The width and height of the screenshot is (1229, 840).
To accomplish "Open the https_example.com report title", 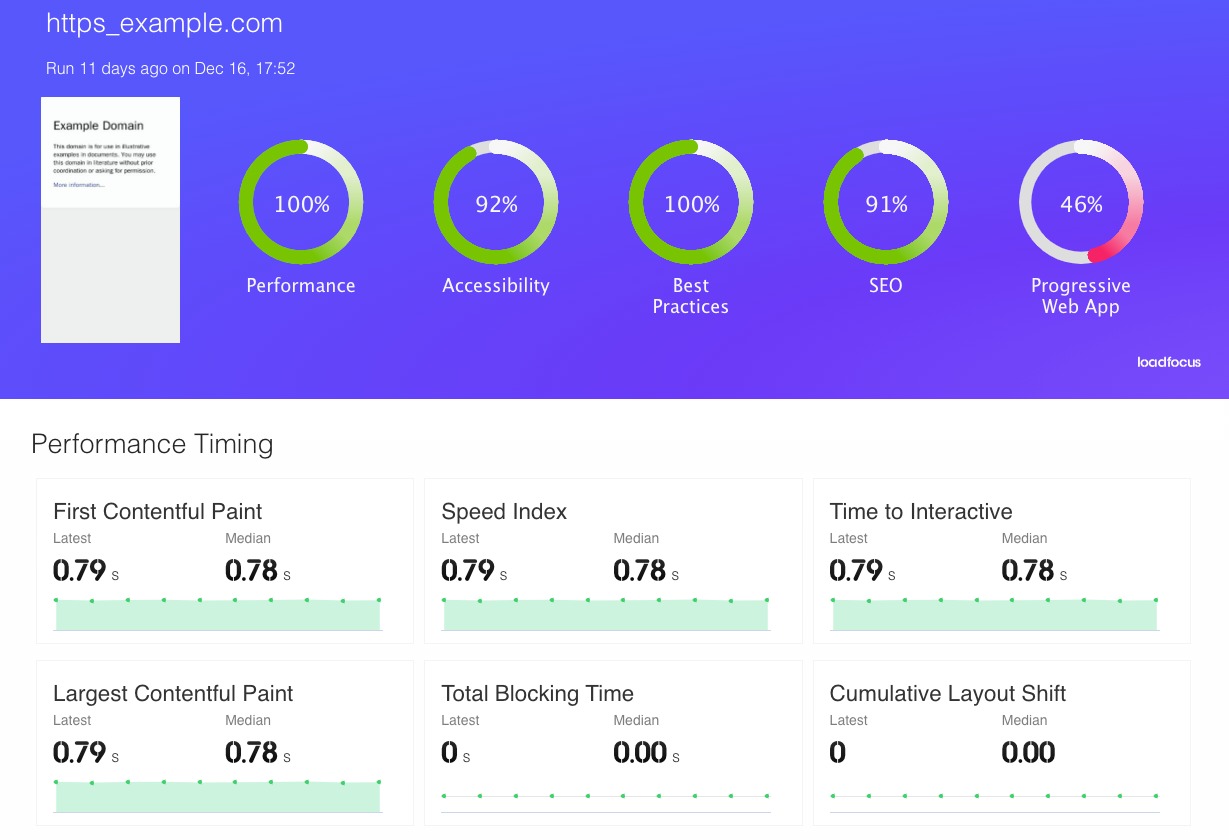I will coord(164,22).
